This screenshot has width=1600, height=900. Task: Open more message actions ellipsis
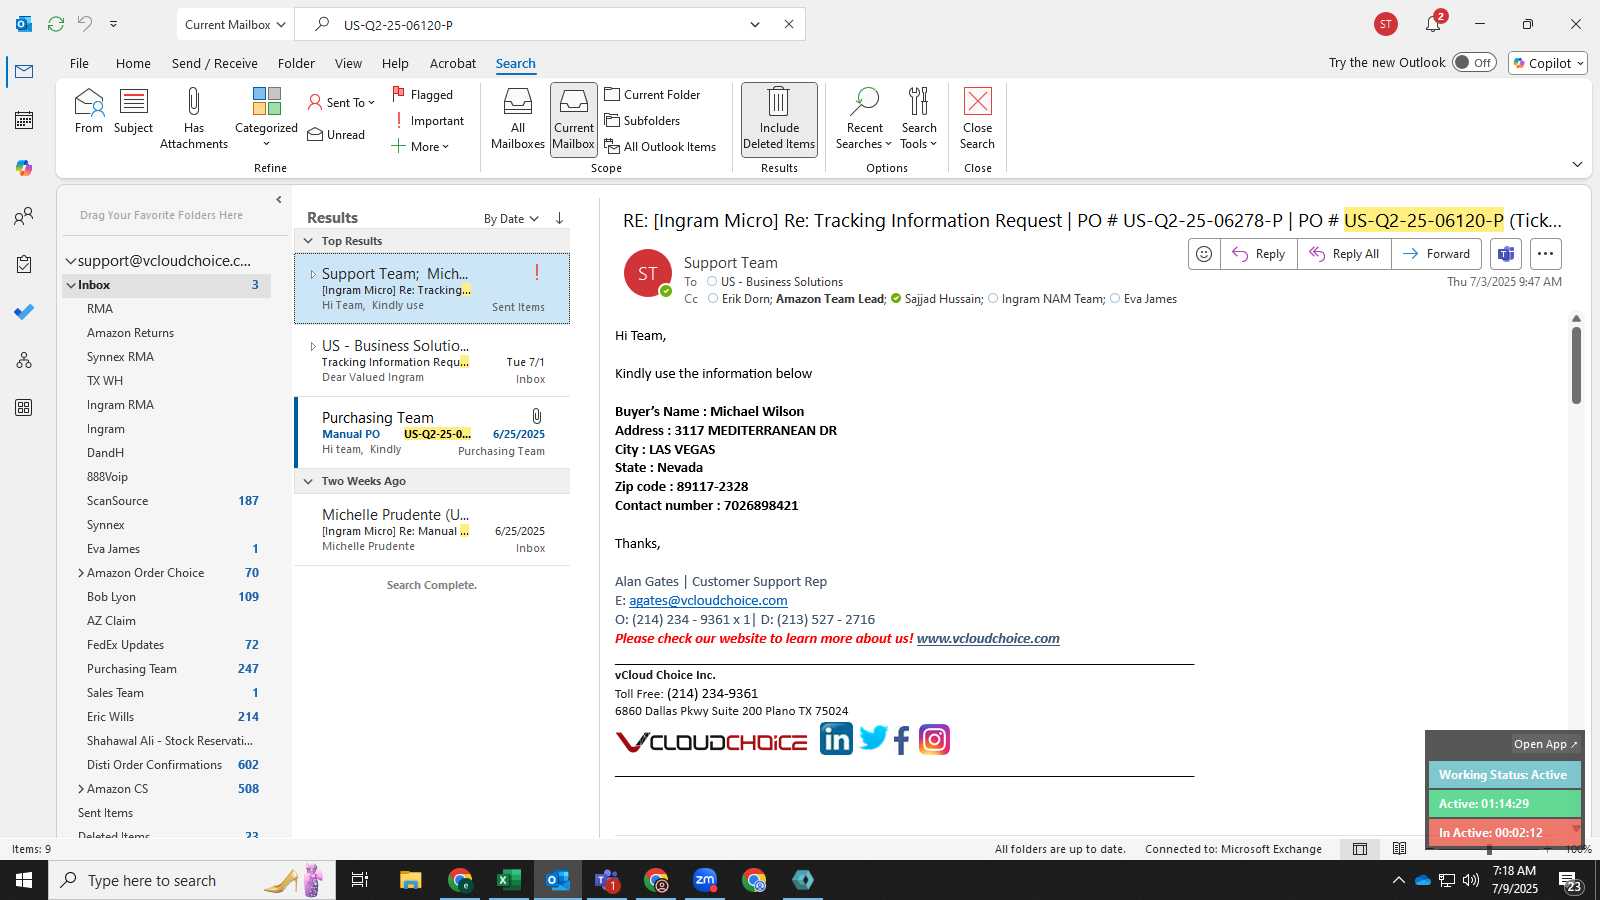1545,254
